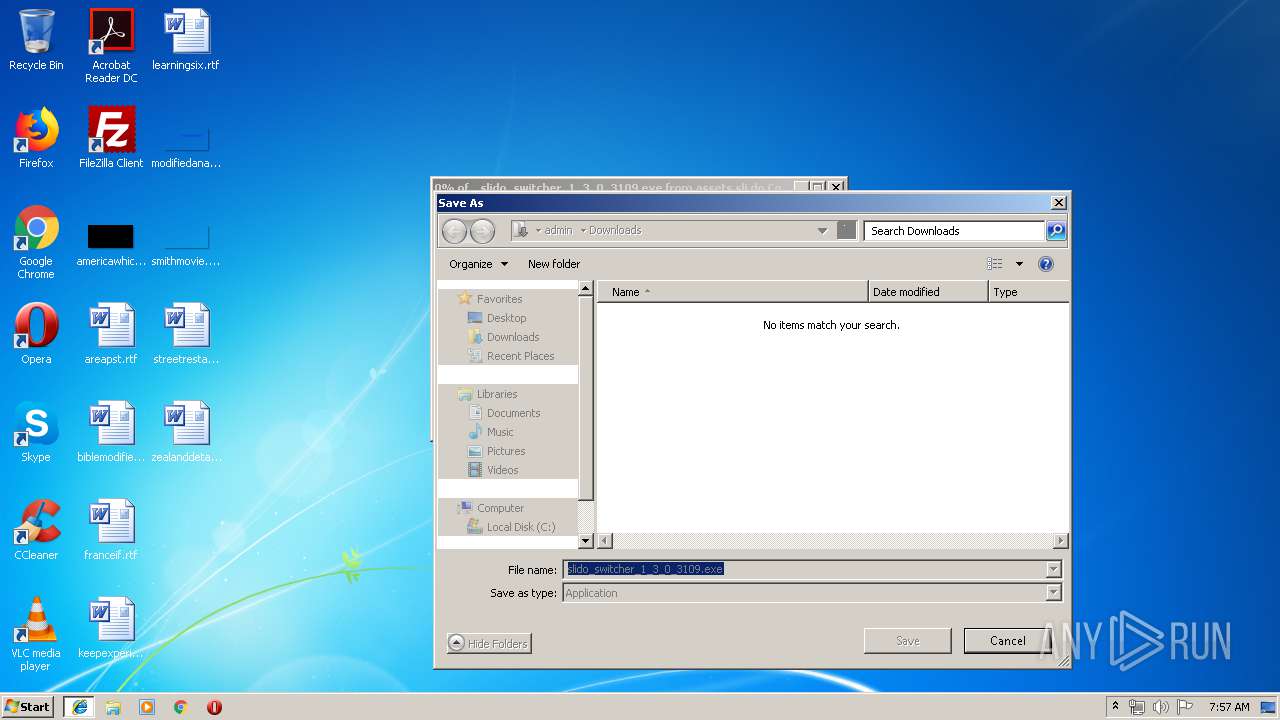Click the admin breadcrumb in address bar
Screen dimensions: 1280x720
pos(558,231)
